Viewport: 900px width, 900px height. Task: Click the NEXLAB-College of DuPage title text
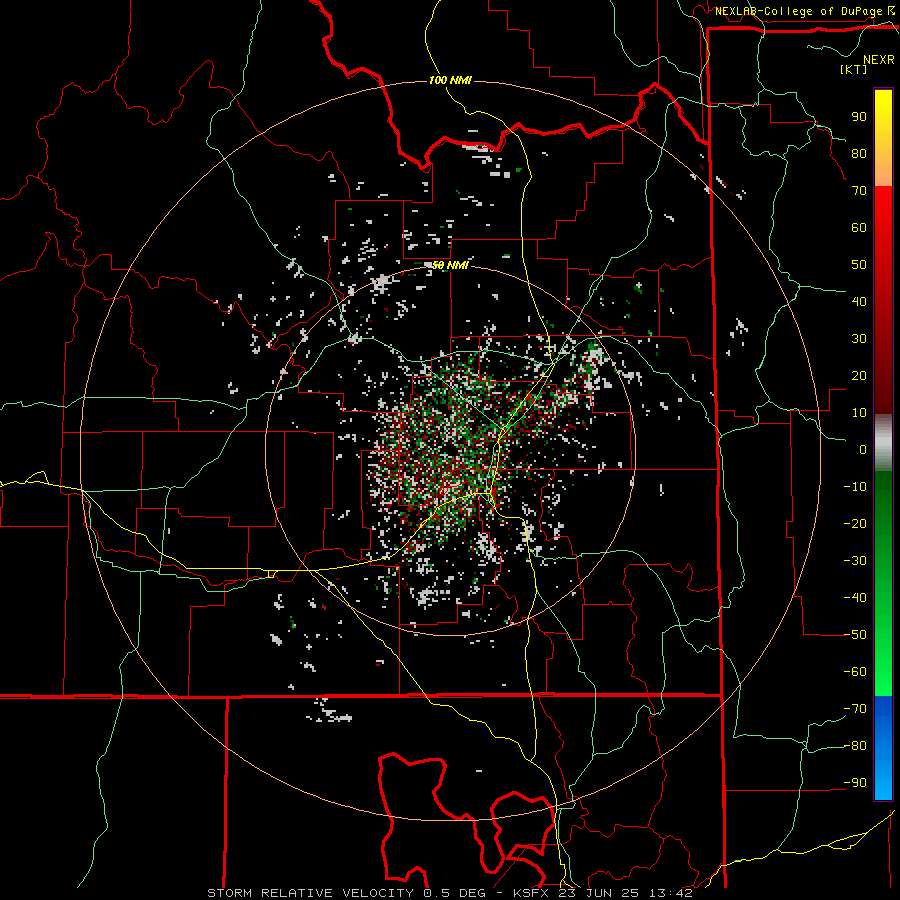[x=800, y=11]
